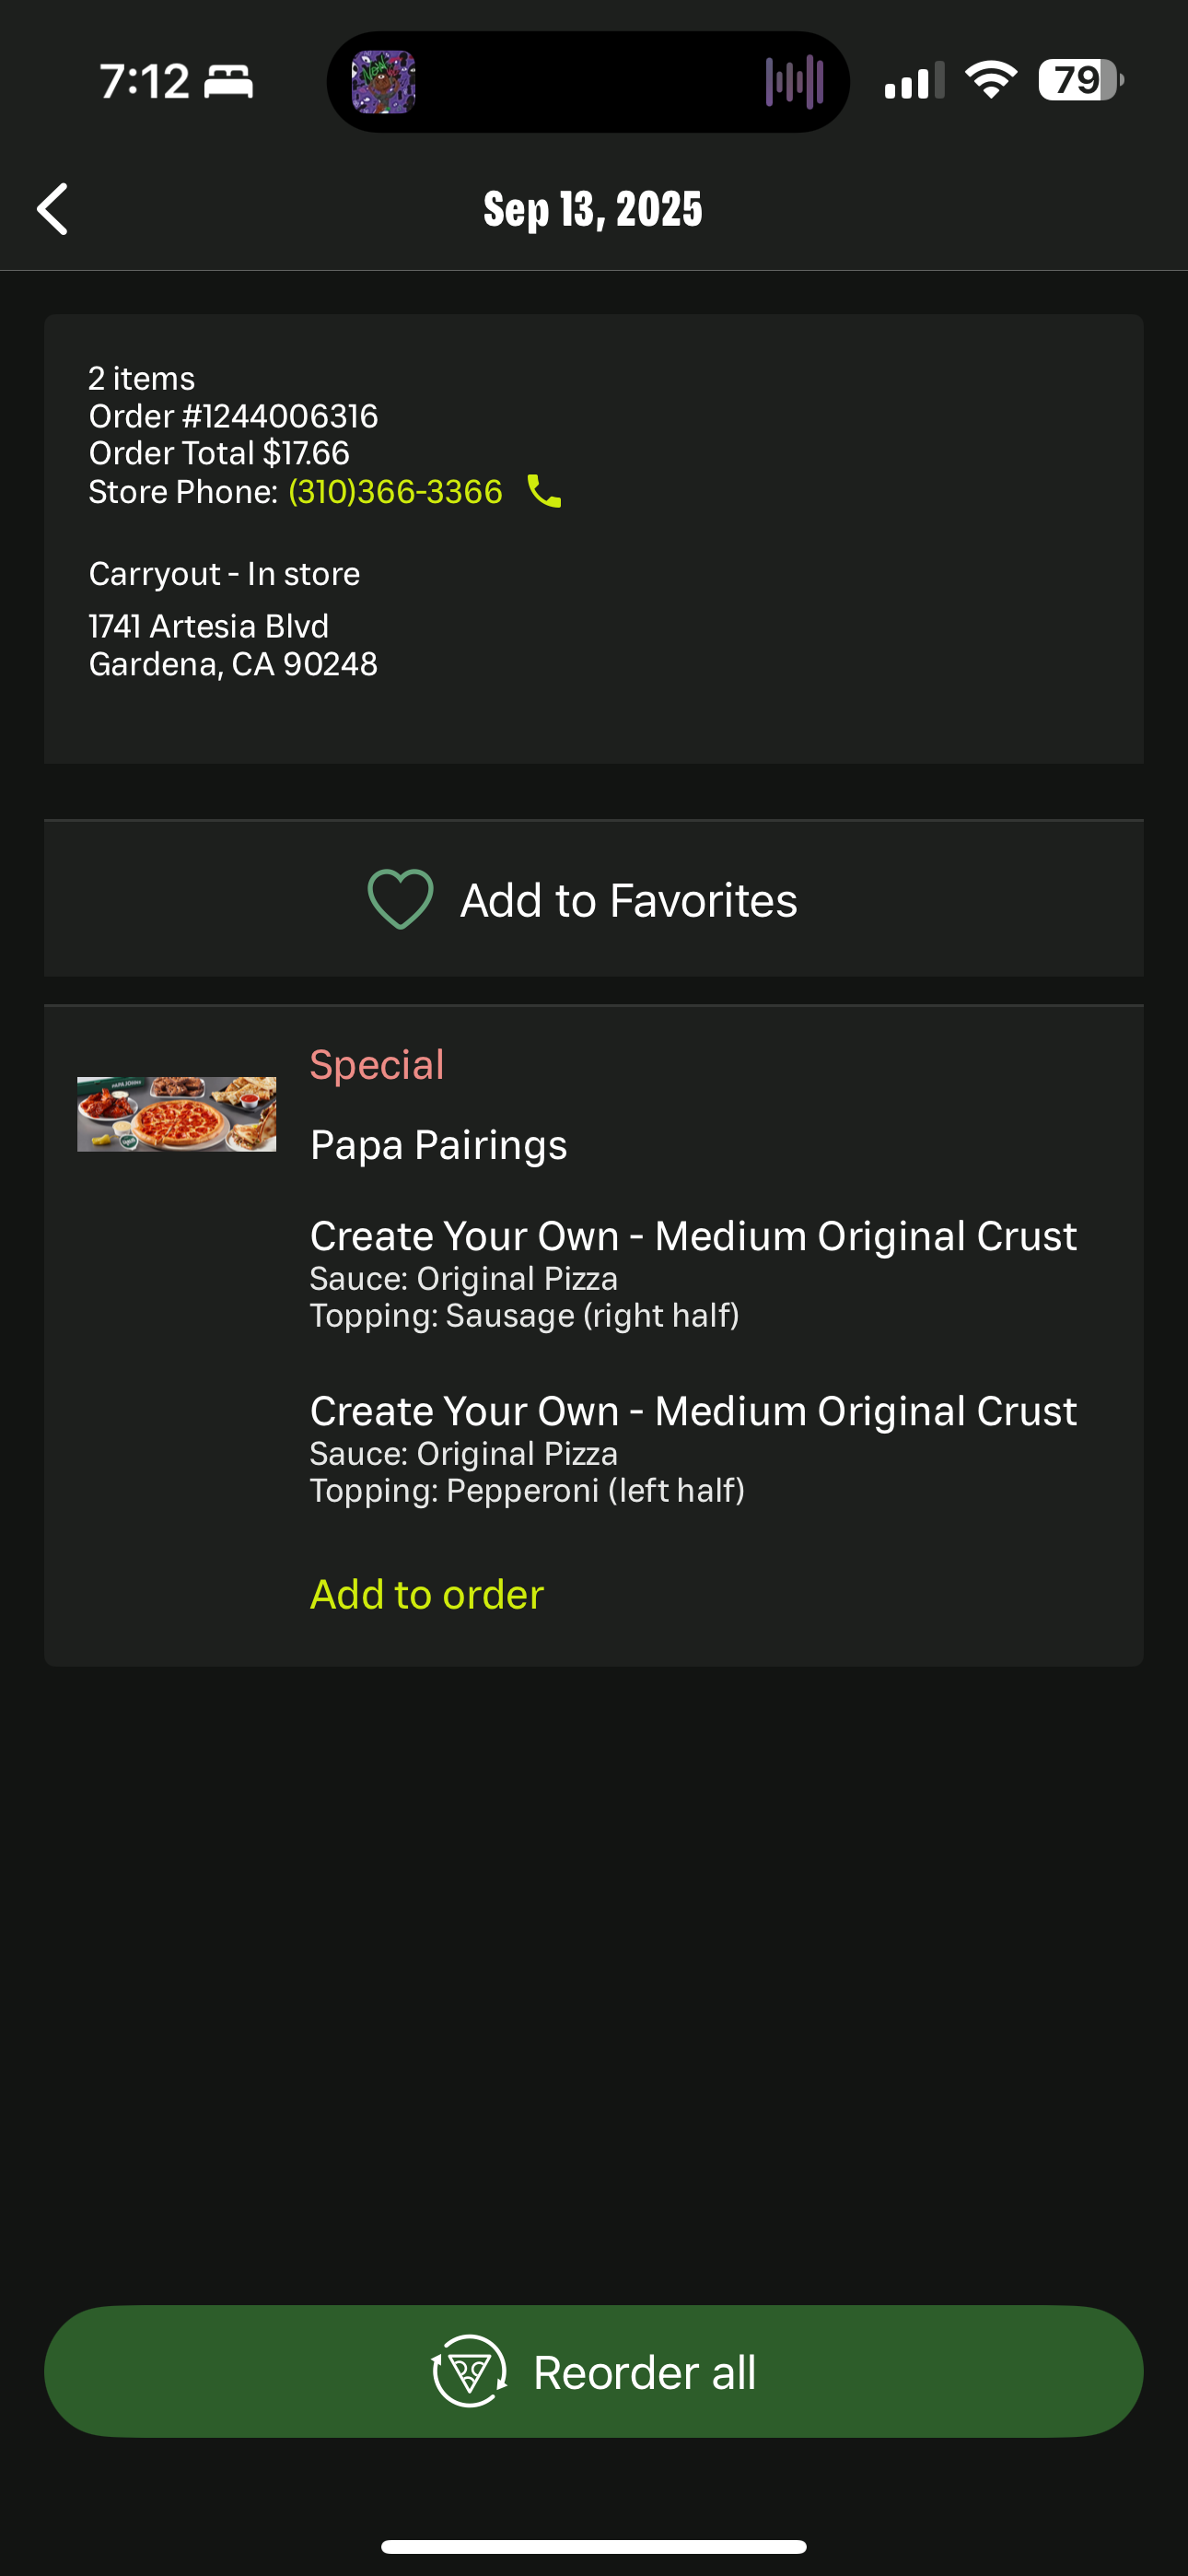
Task: Tap the Papa Pairings title
Action: (438, 1145)
